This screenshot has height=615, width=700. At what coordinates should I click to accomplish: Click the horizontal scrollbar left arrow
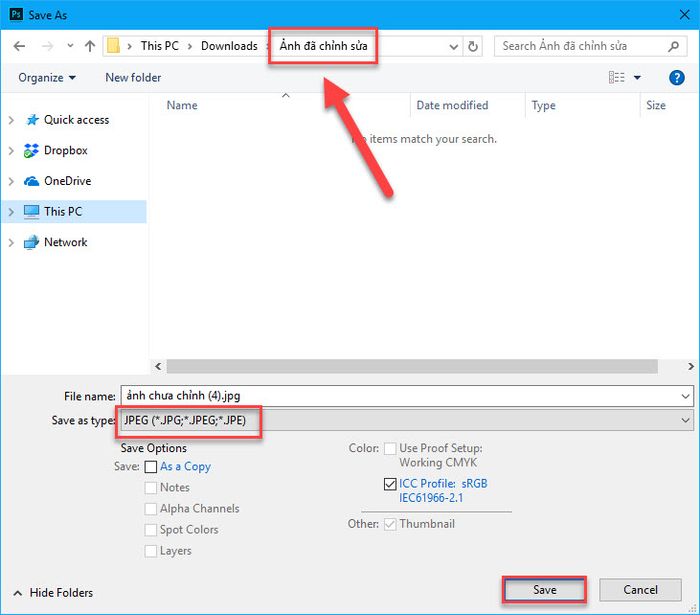click(158, 366)
